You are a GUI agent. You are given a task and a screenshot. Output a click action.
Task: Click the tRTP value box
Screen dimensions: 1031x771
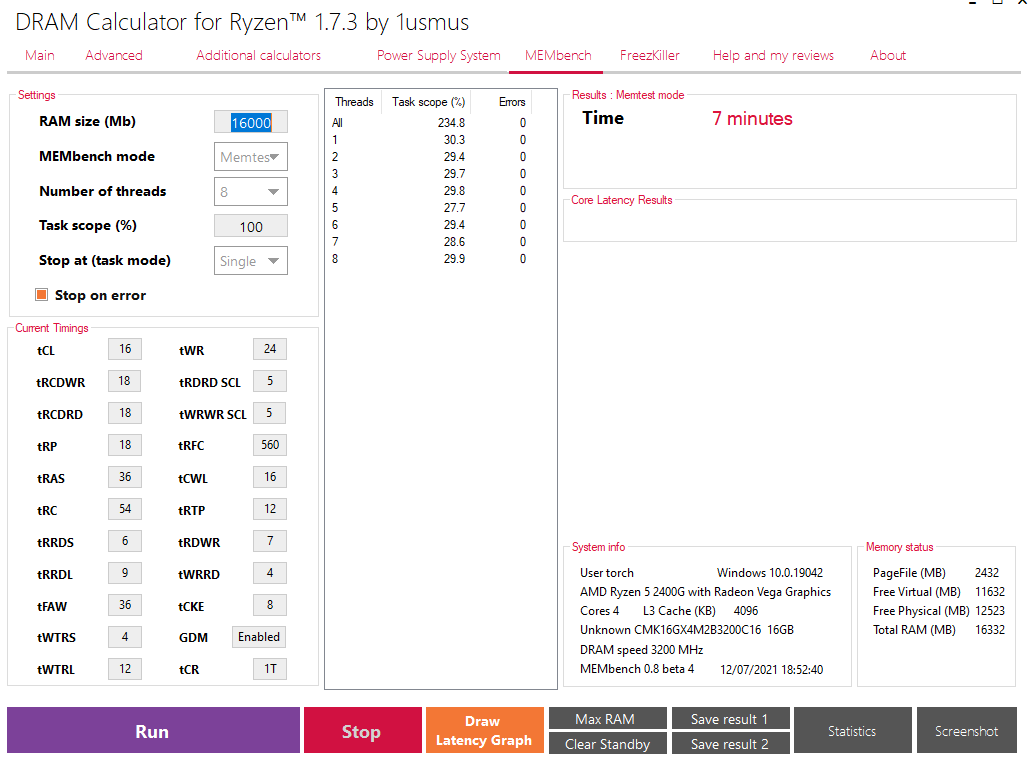point(270,509)
